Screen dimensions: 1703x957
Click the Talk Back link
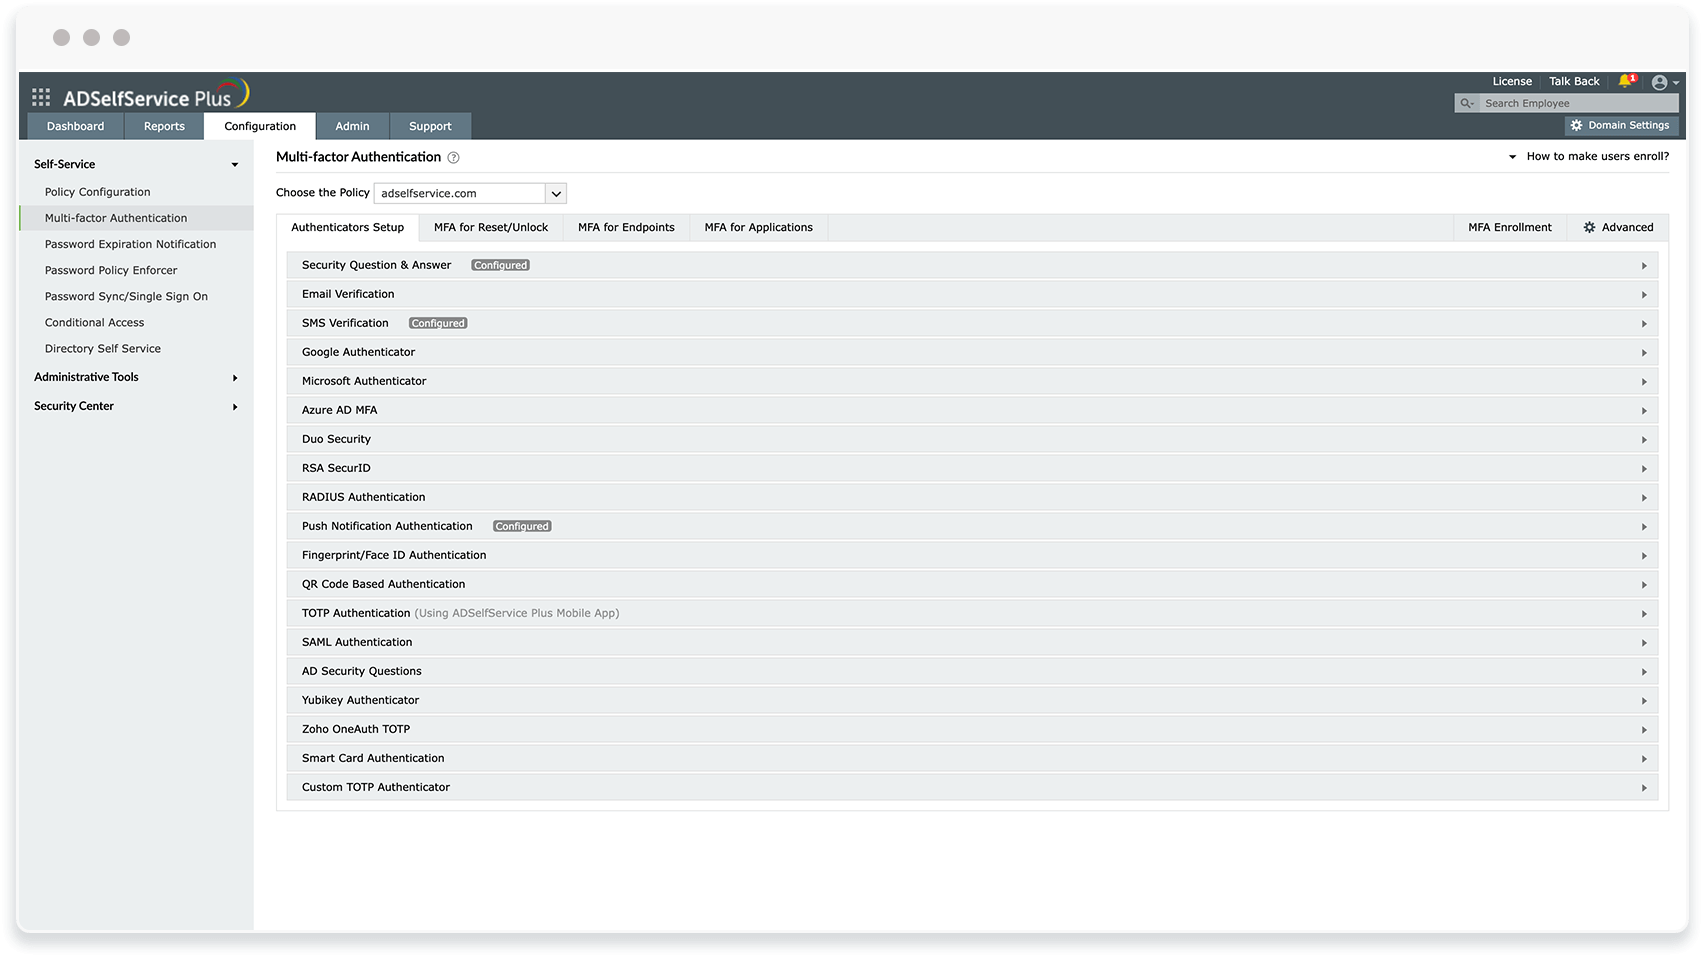click(x=1574, y=81)
